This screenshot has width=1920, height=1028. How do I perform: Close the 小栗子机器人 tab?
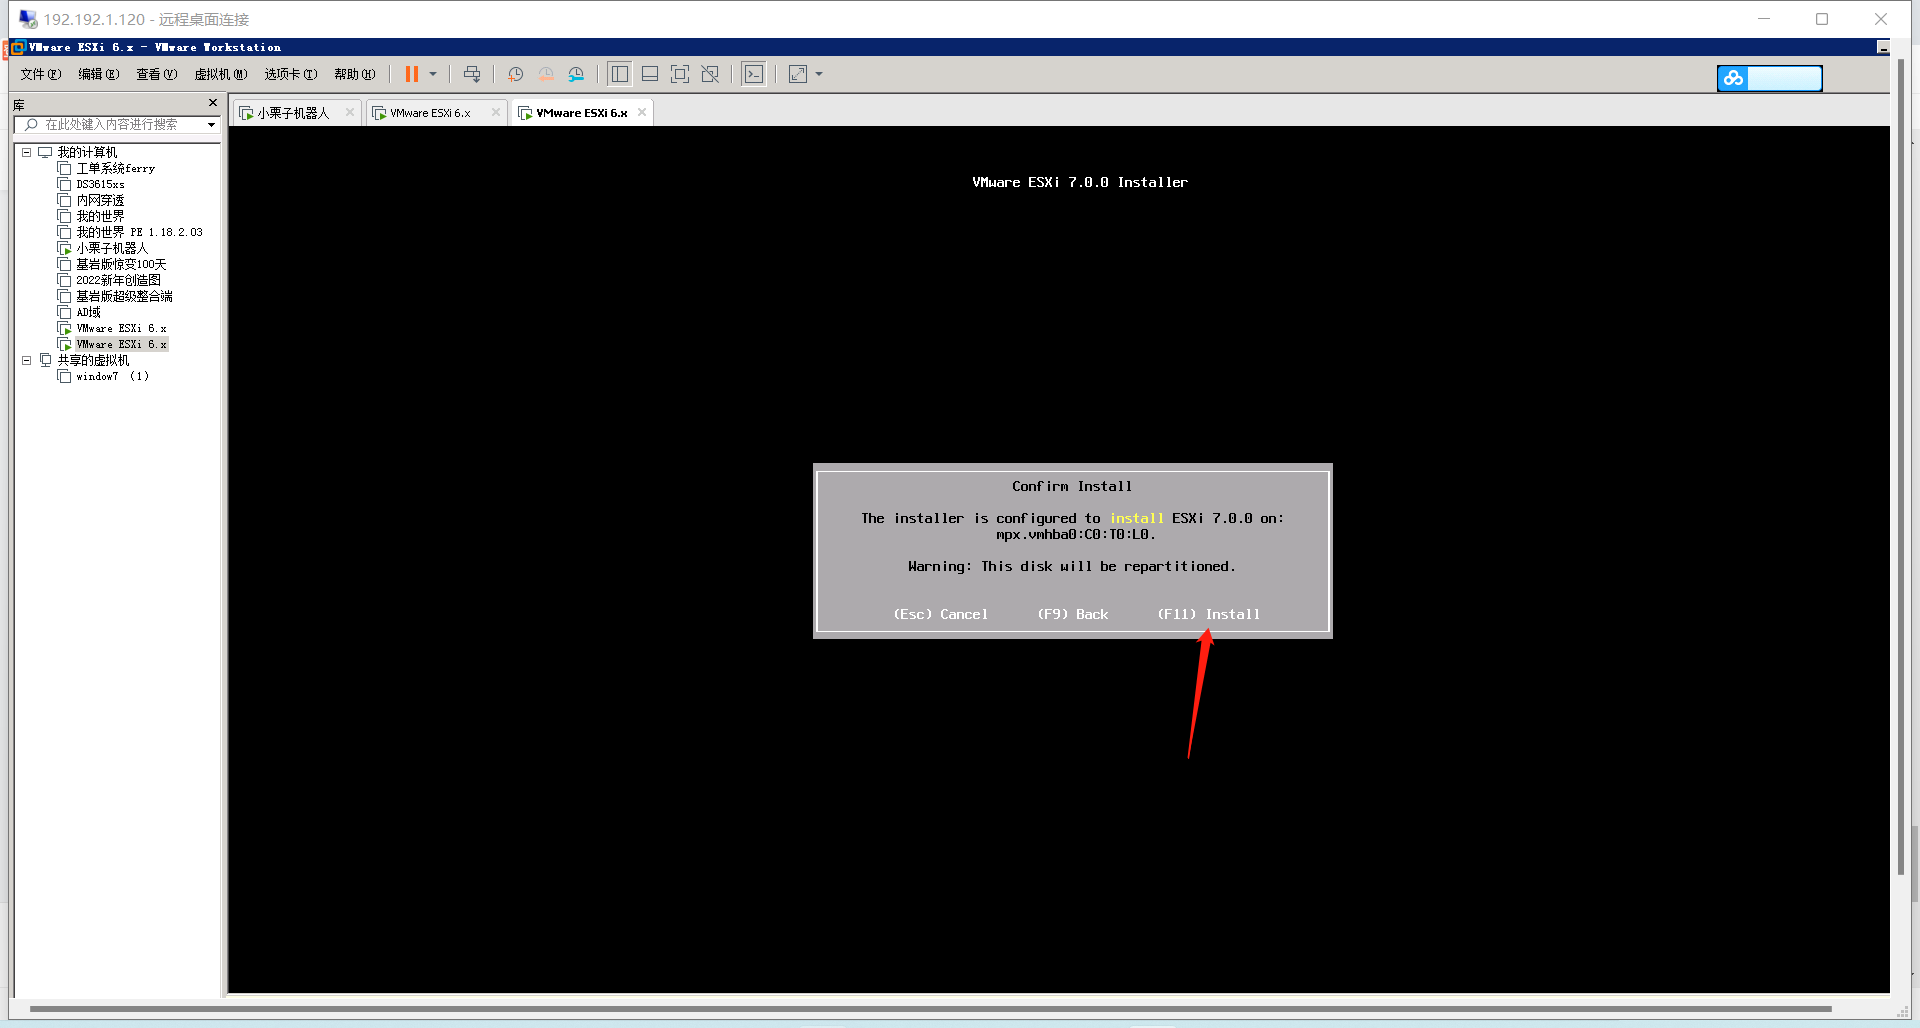(349, 112)
